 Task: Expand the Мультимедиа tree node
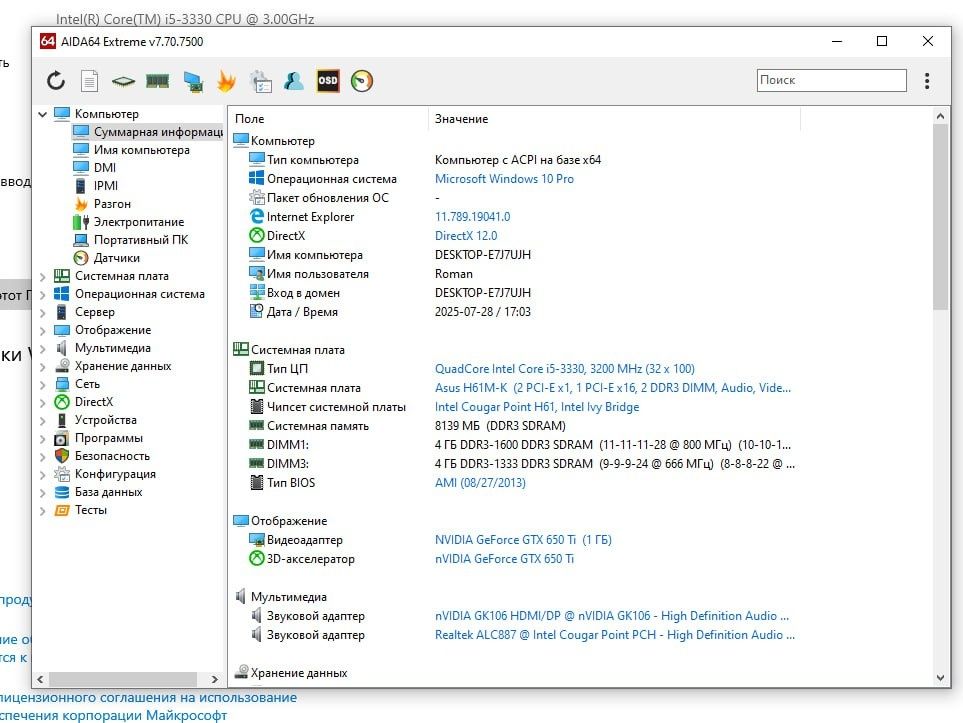[42, 348]
